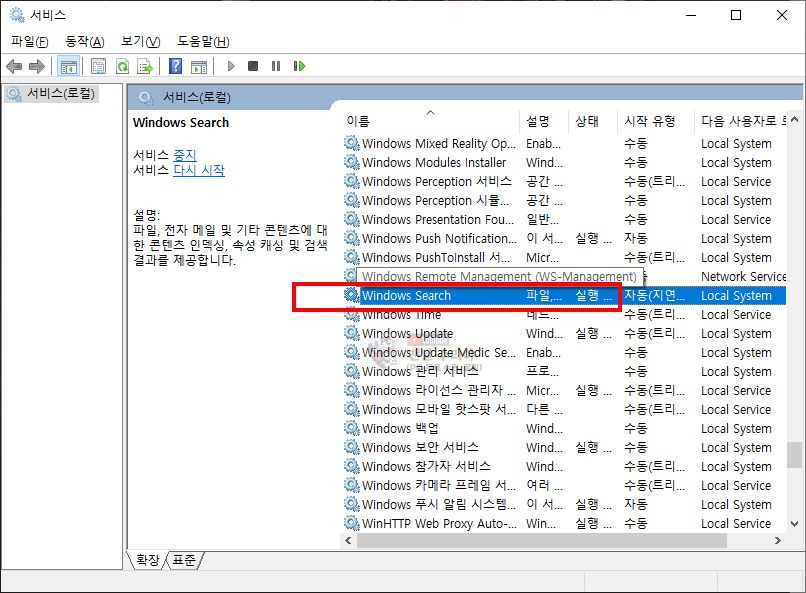The image size is (806, 593).
Task: Toggle Show/Hide Action Pane icon
Action: 199,66
